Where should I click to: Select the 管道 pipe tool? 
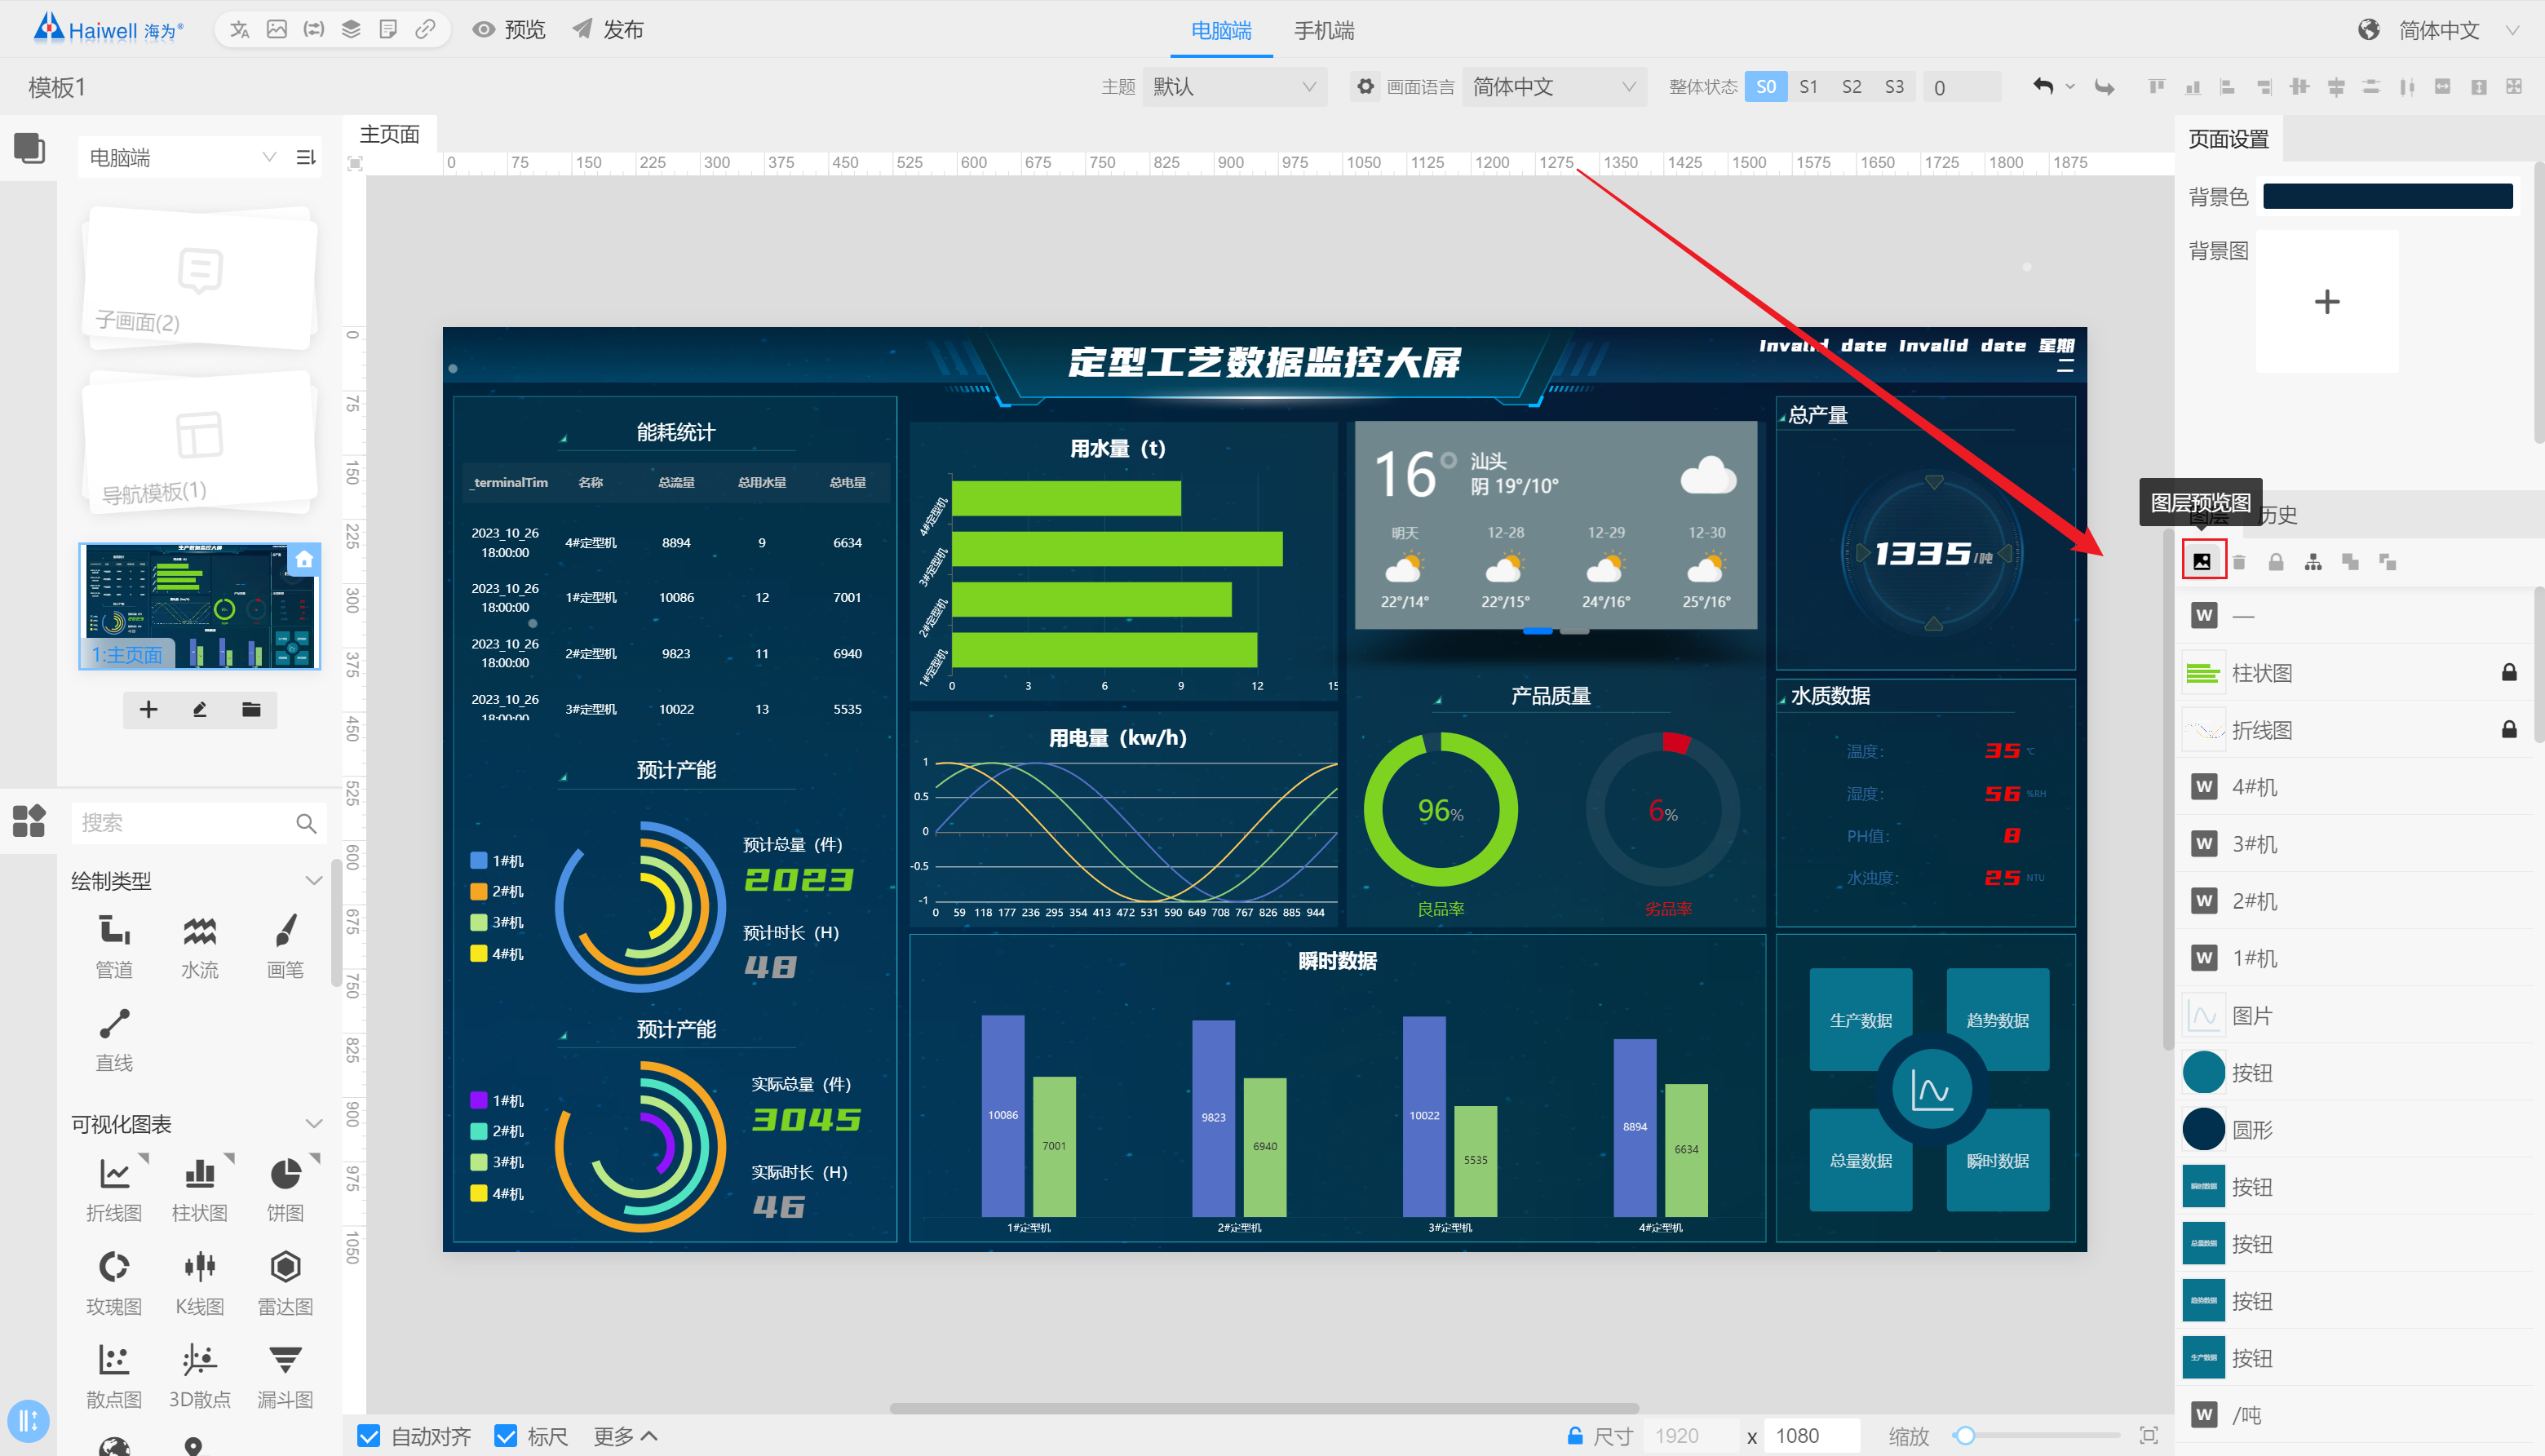coord(114,946)
